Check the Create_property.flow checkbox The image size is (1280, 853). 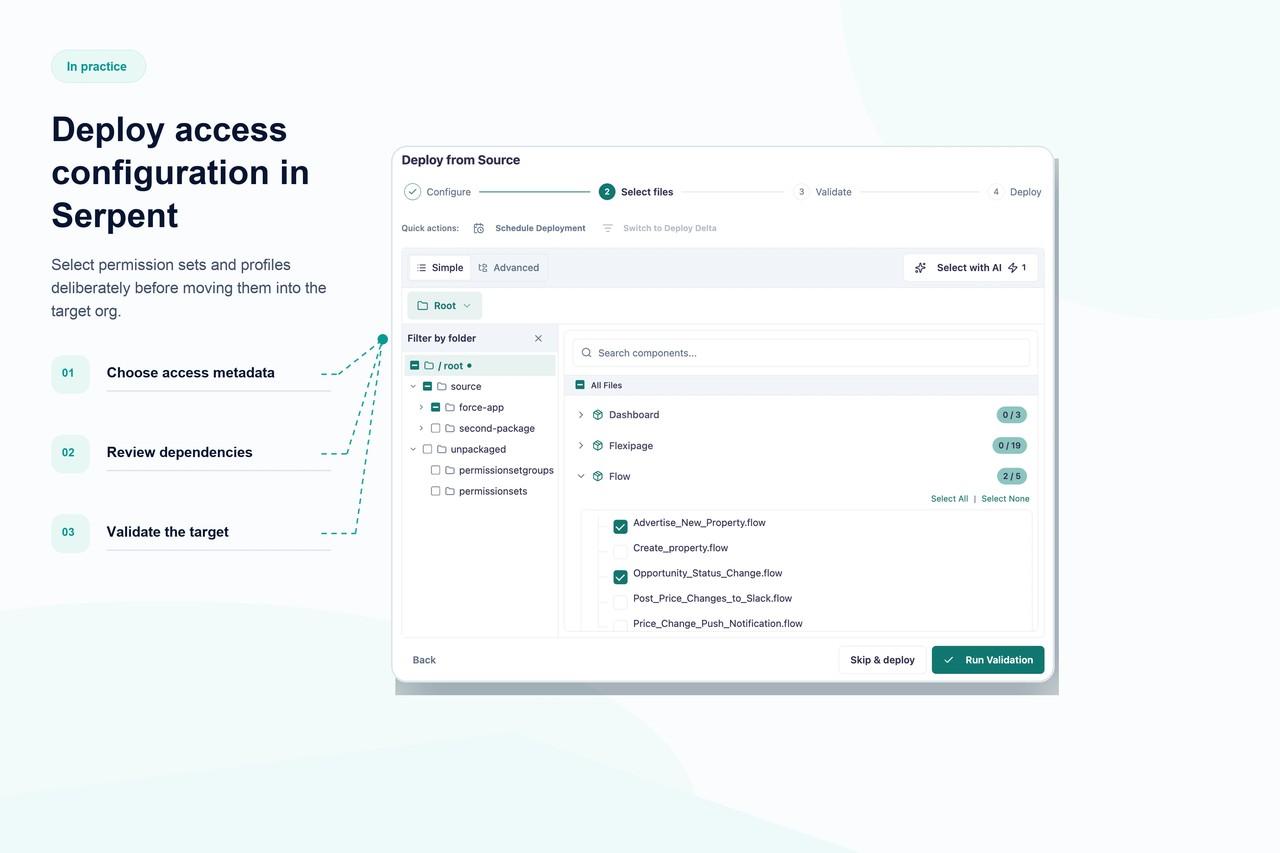[x=620, y=552]
